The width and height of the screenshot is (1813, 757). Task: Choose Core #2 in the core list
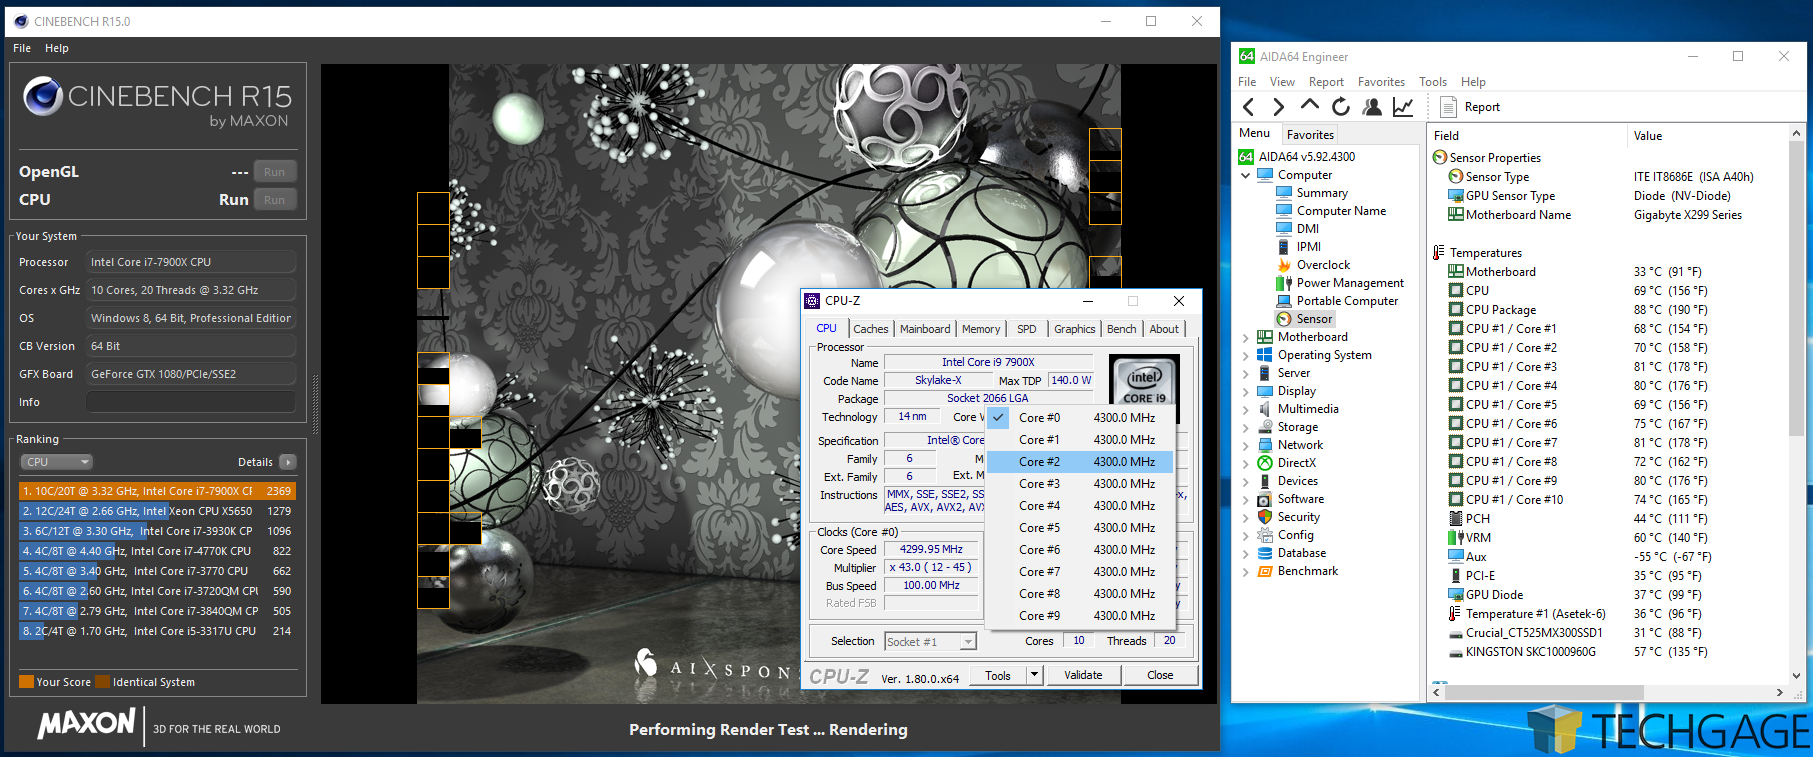[x=1080, y=462]
